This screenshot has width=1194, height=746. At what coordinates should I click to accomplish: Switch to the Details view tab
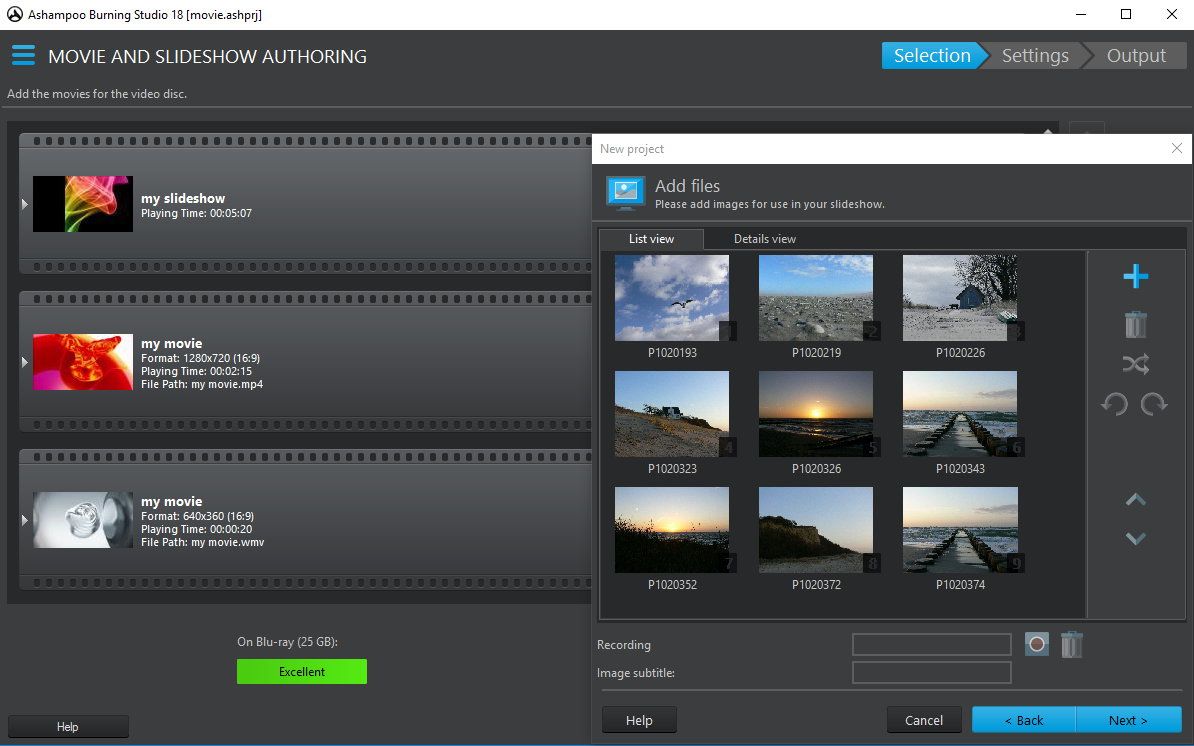(764, 239)
